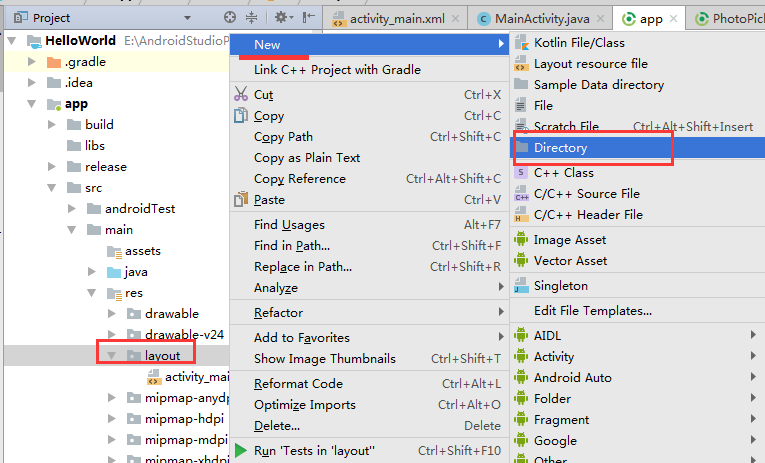
Task: Switch to the MainActivity.java tab
Action: click(541, 19)
